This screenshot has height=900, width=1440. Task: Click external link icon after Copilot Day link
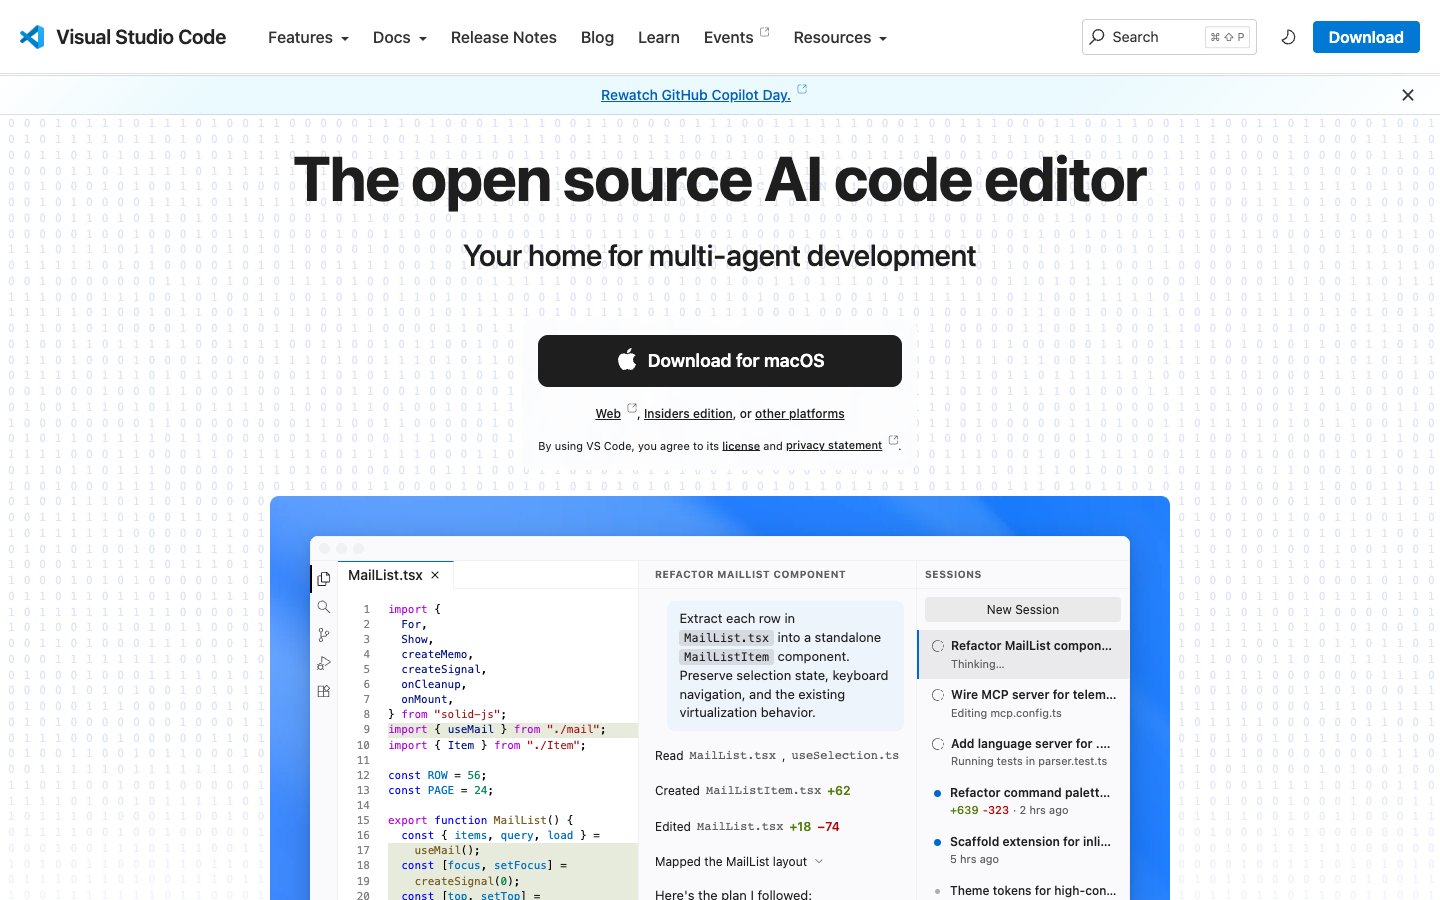pos(802,89)
